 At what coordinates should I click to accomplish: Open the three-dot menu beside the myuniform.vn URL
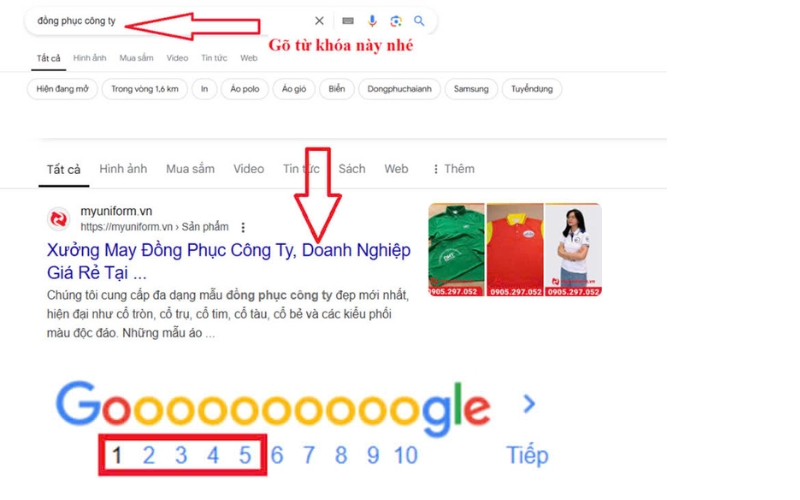(243, 227)
